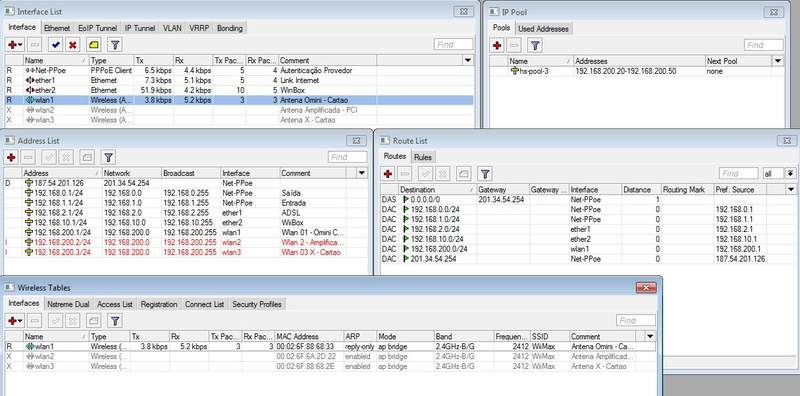The width and height of the screenshot is (800, 396).
Task: Click the add (plus) button in Interface List
Action: click(x=14, y=45)
